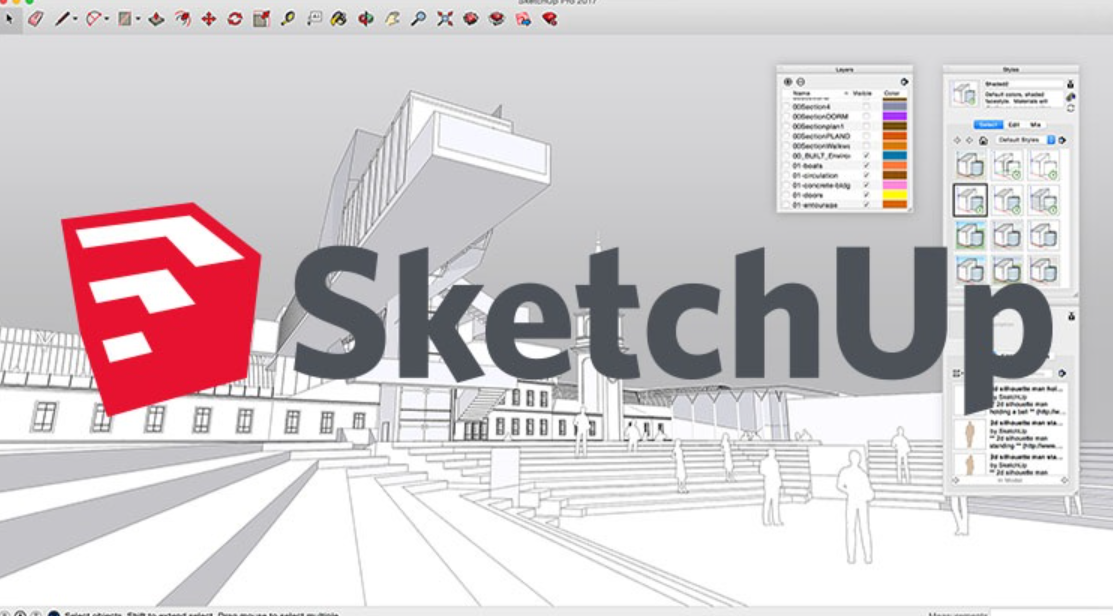
Task: Select the 01-boats layer name
Action: pos(808,165)
